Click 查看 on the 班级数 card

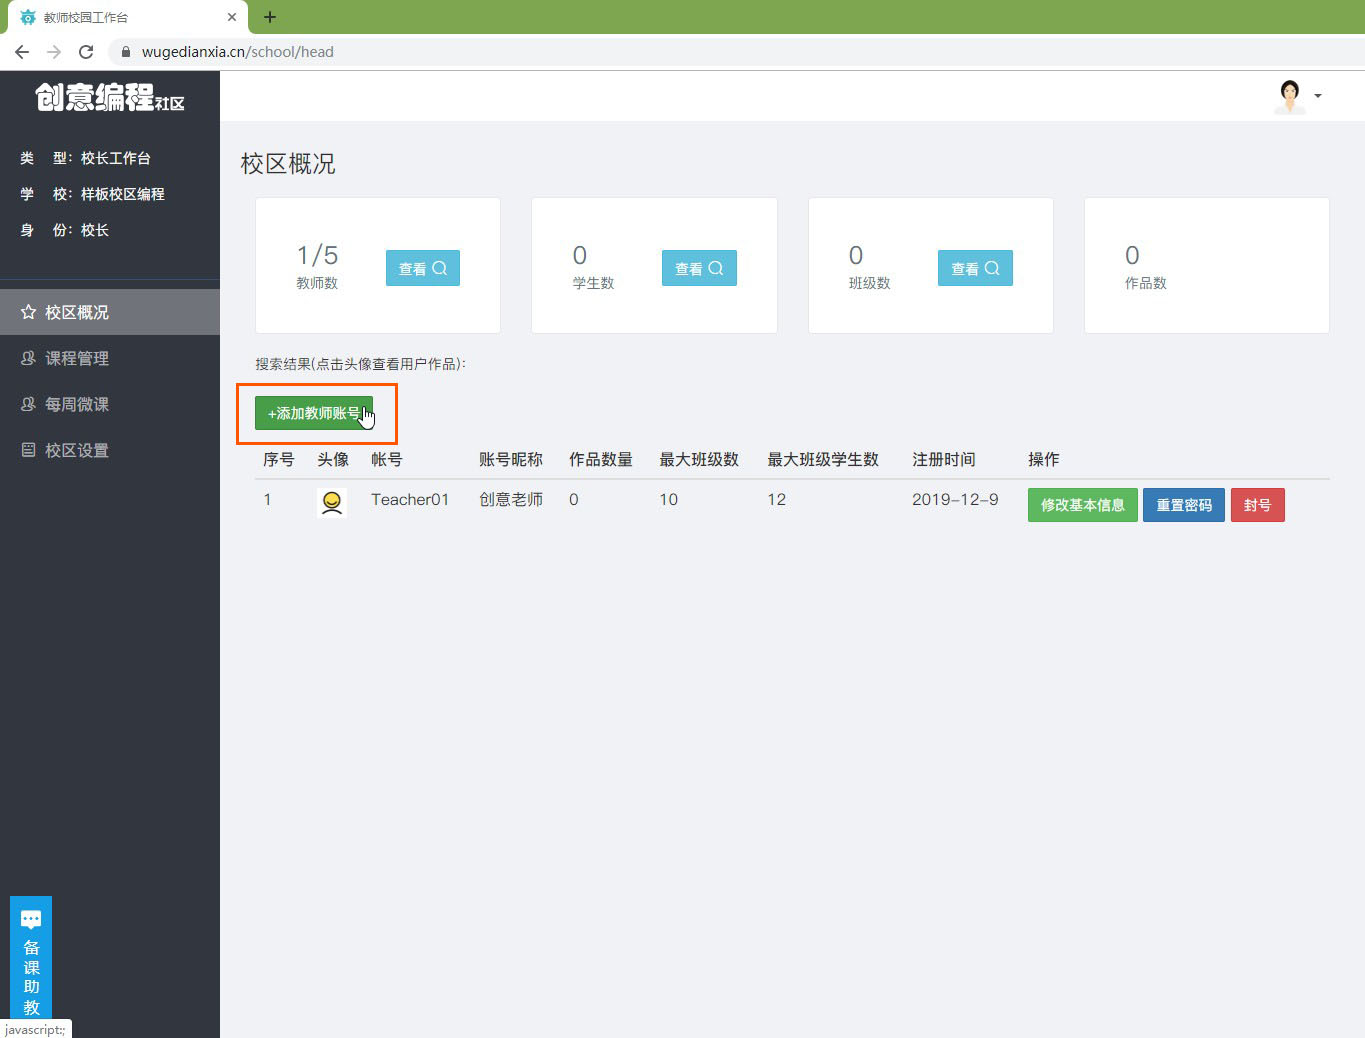[975, 268]
